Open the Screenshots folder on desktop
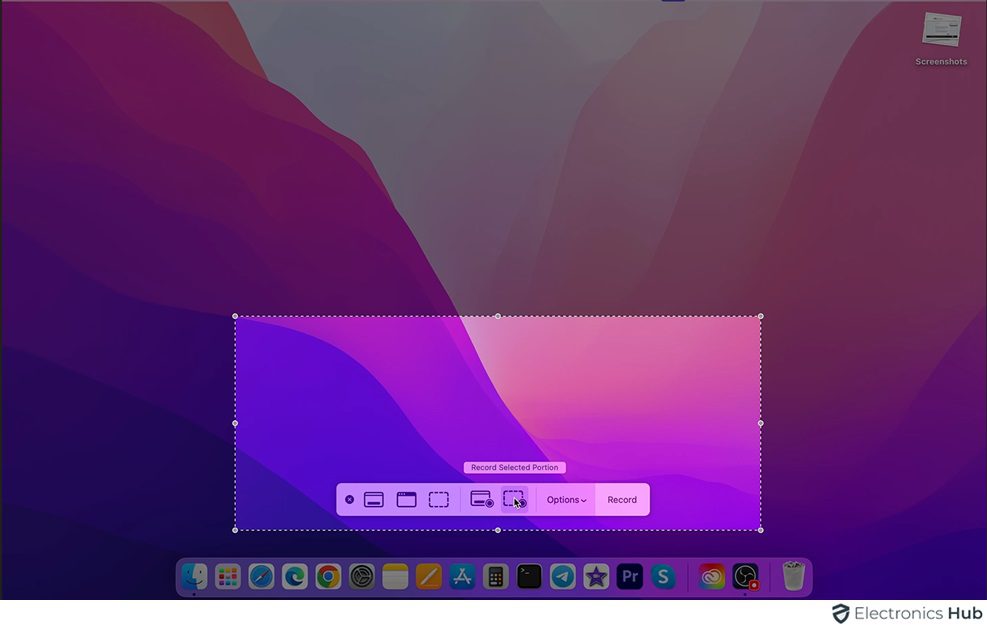The image size is (987, 625). tap(940, 33)
